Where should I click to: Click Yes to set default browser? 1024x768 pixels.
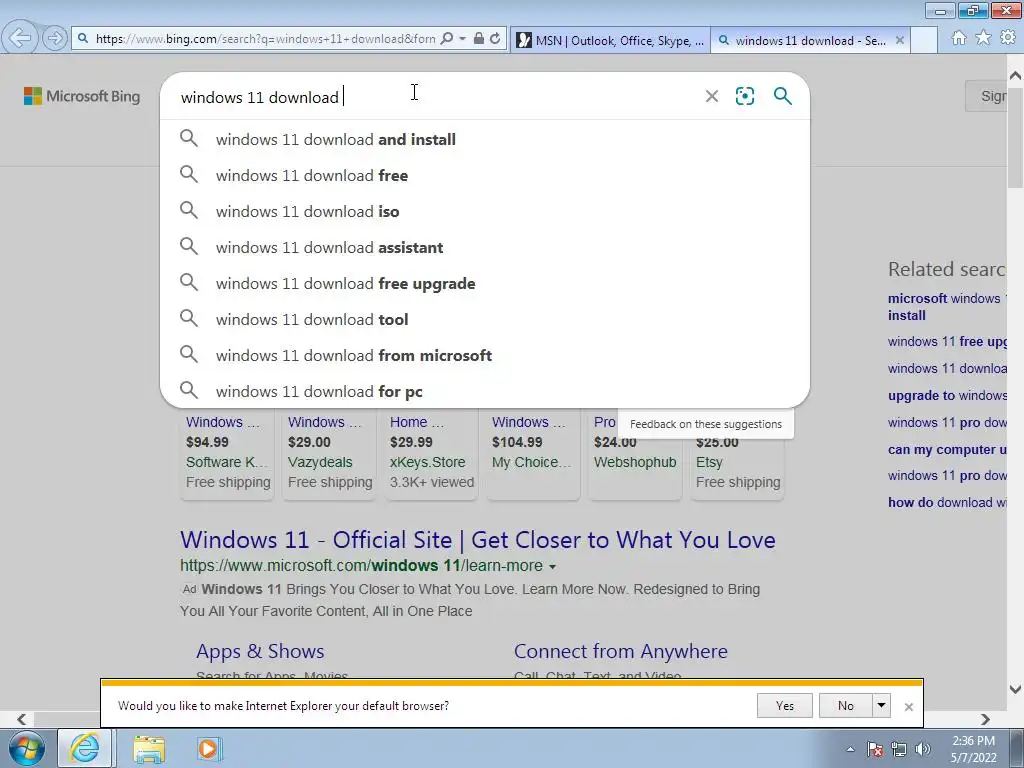click(x=784, y=705)
